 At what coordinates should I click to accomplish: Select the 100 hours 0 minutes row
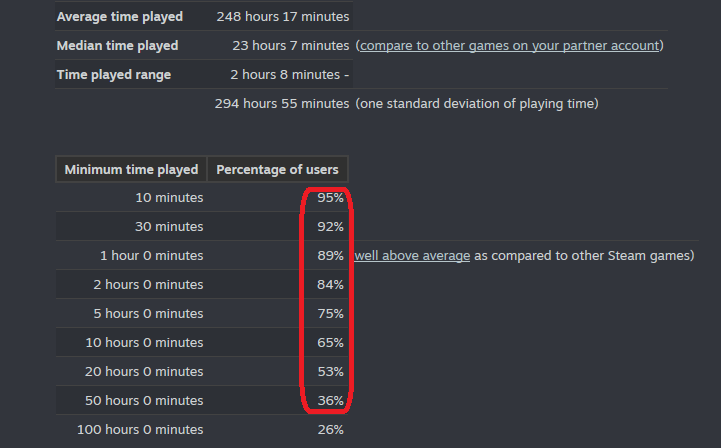click(x=140, y=430)
